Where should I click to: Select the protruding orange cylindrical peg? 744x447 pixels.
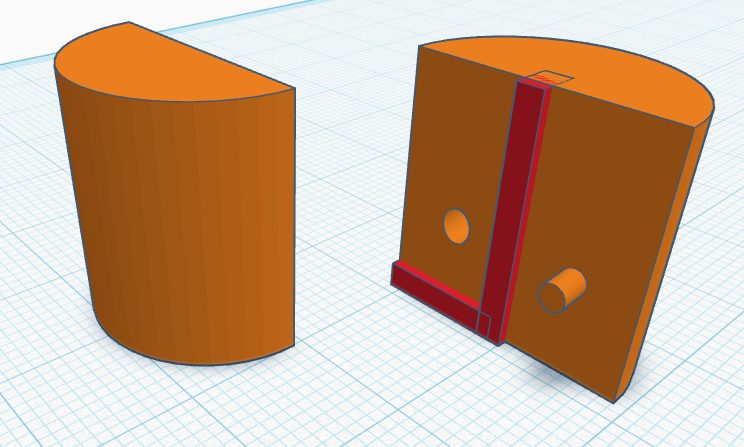tap(562, 289)
